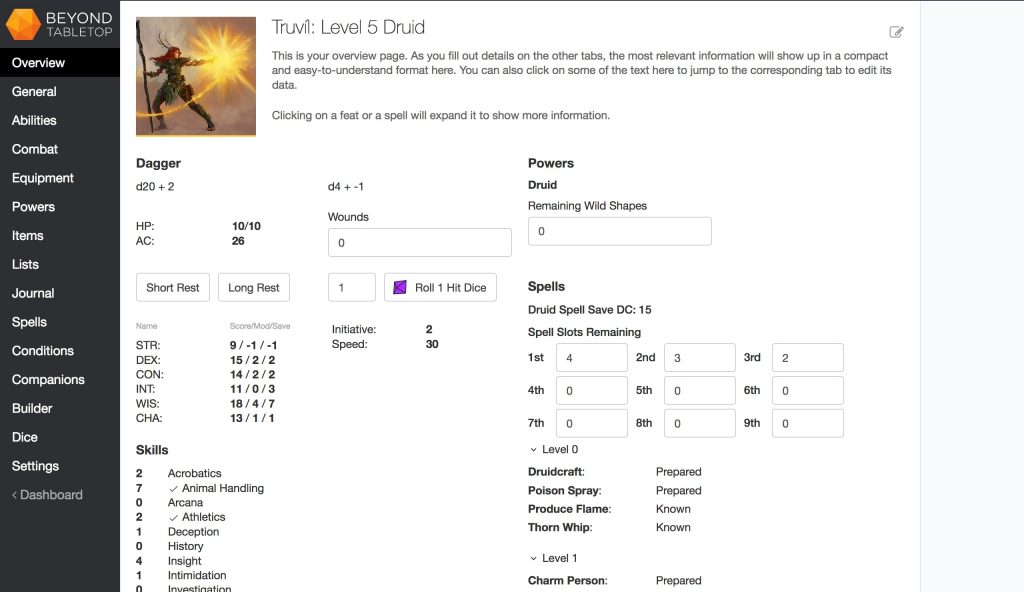Expand the Druidcraft spell details

[x=556, y=471]
